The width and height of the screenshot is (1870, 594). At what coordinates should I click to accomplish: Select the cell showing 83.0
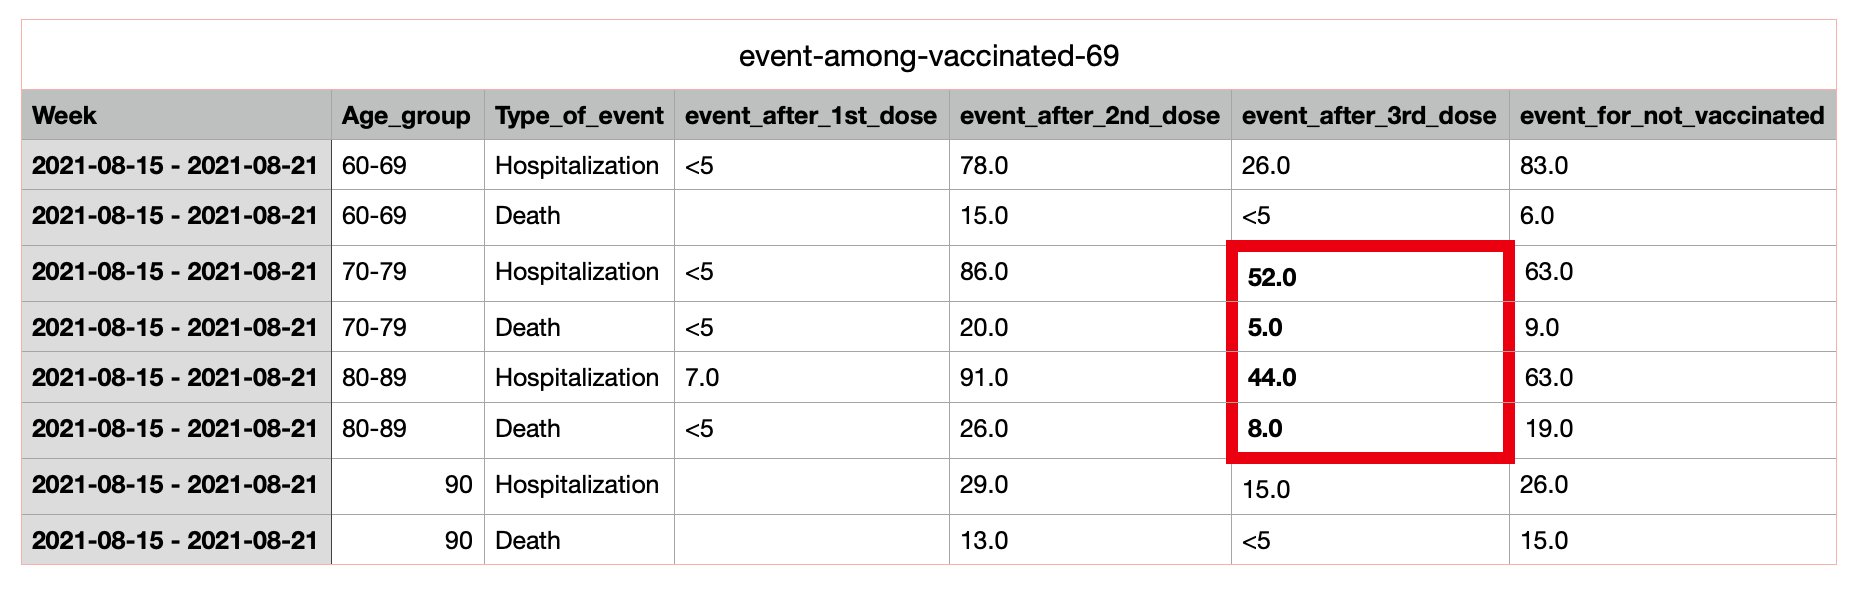point(1544,166)
